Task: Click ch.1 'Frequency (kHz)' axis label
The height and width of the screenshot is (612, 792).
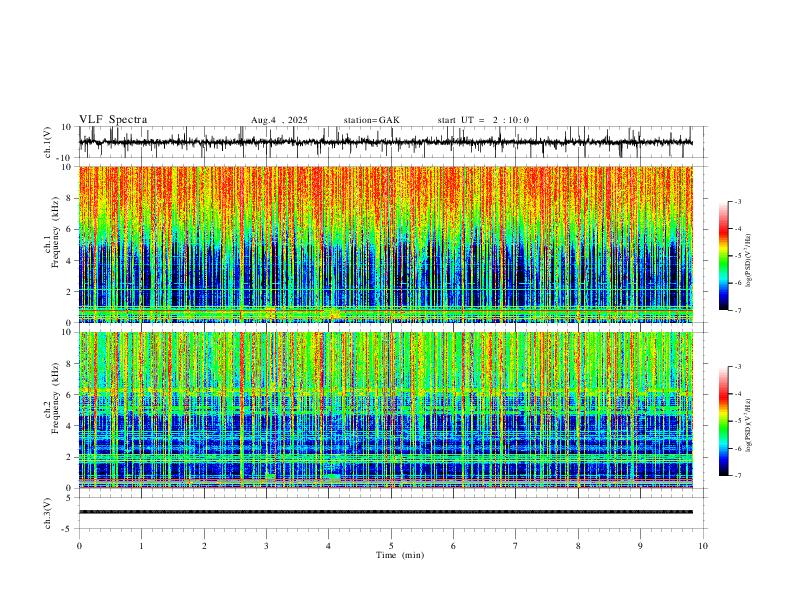Action: pyautogui.click(x=56, y=231)
